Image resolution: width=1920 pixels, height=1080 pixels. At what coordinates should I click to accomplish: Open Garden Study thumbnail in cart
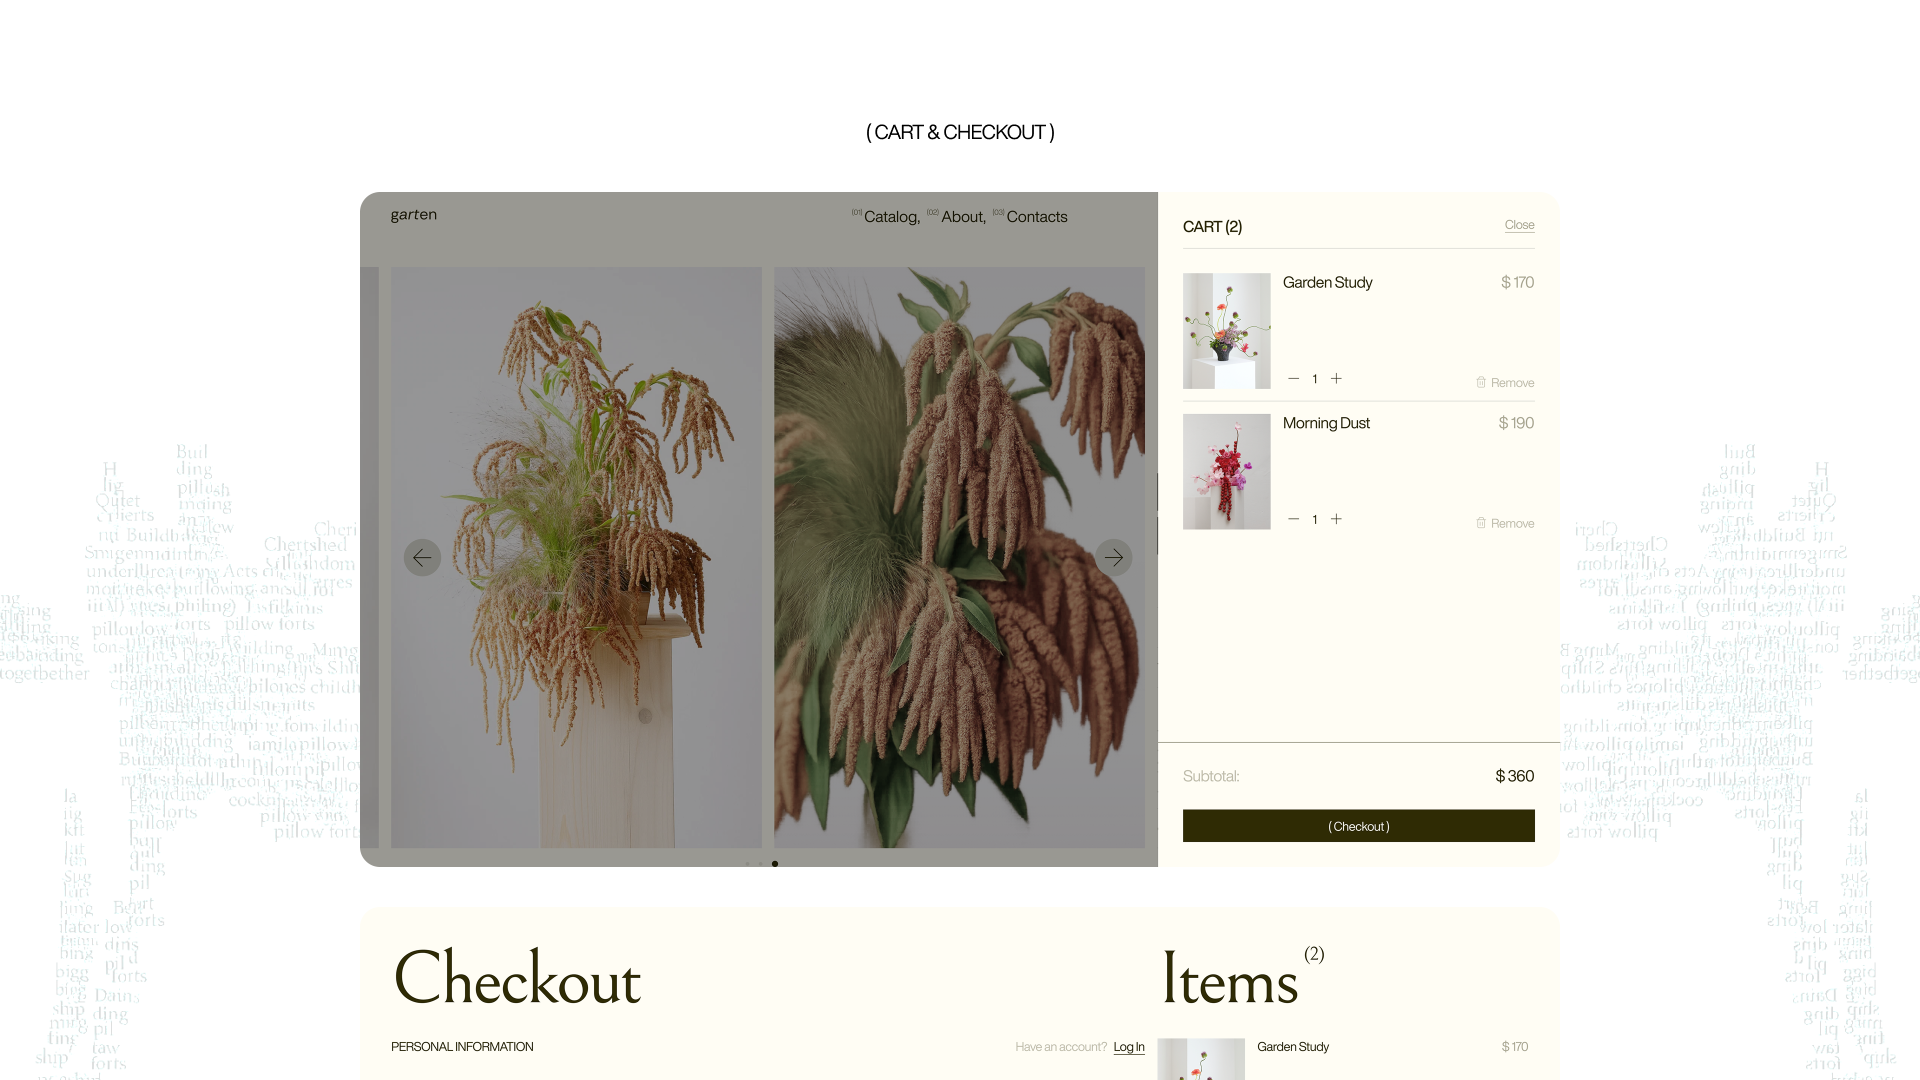point(1226,331)
